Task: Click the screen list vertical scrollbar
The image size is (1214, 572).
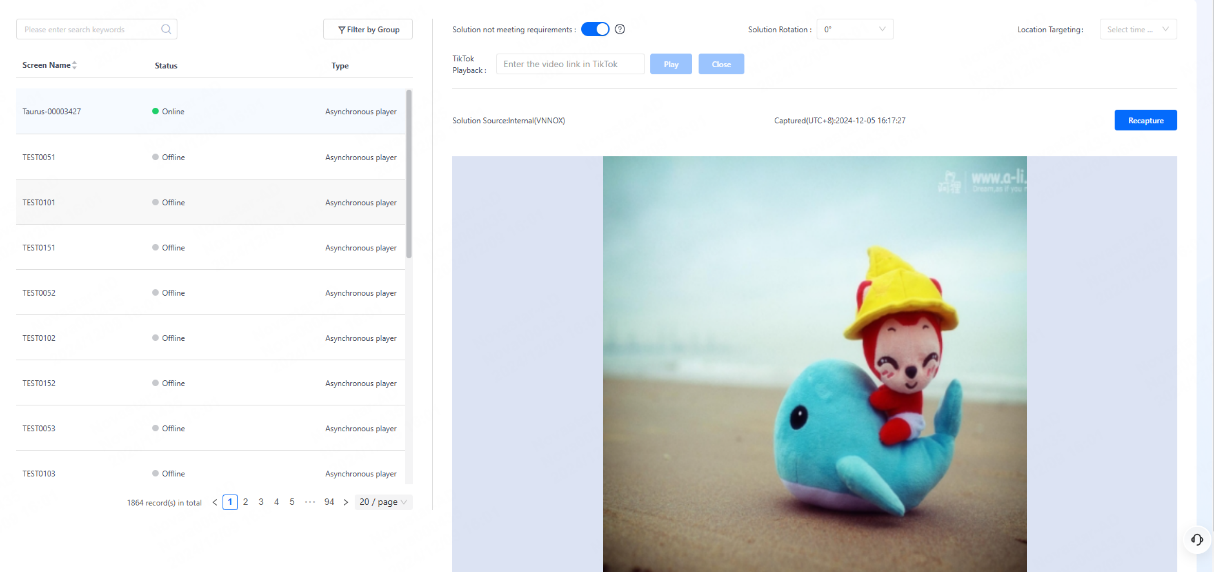Action: click(x=409, y=175)
